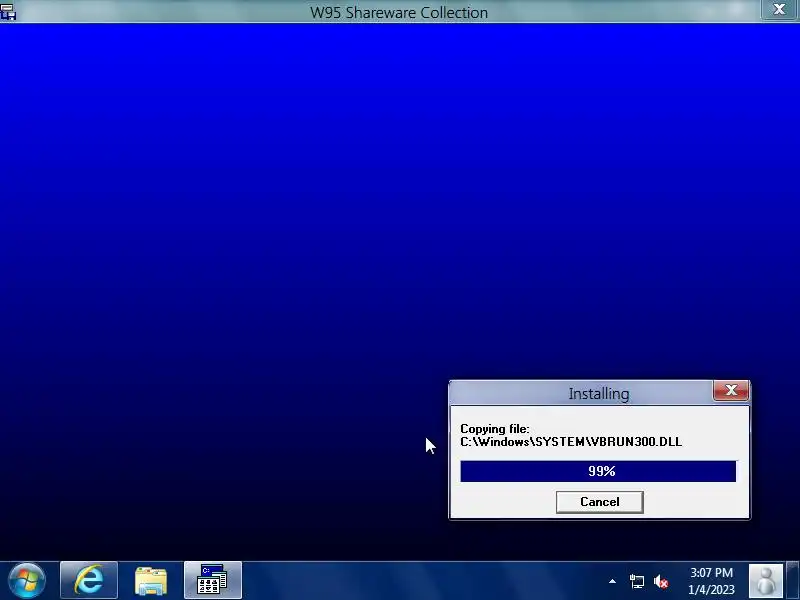The height and width of the screenshot is (600, 800).
Task: Cancel the file installation
Action: [599, 502]
